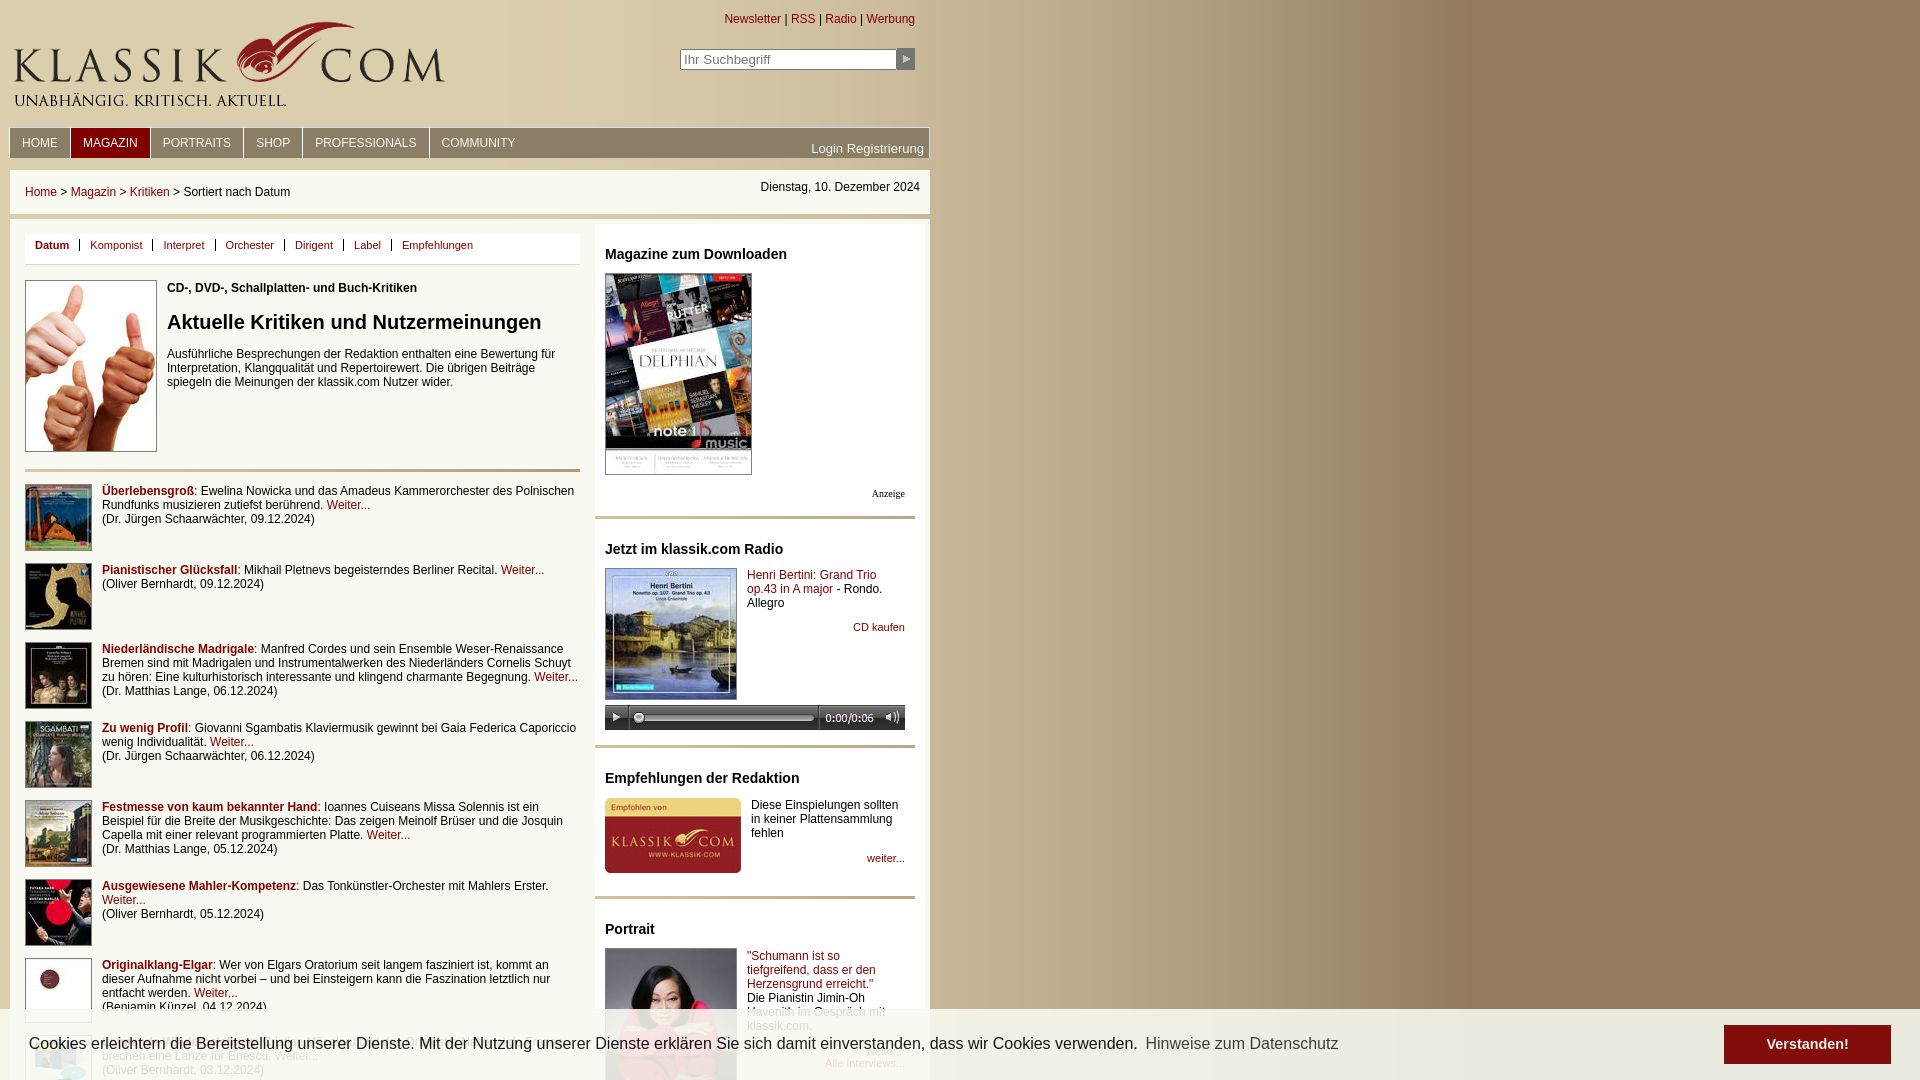
Task: Open the PORTRAITS navigation tab
Action: pos(197,143)
